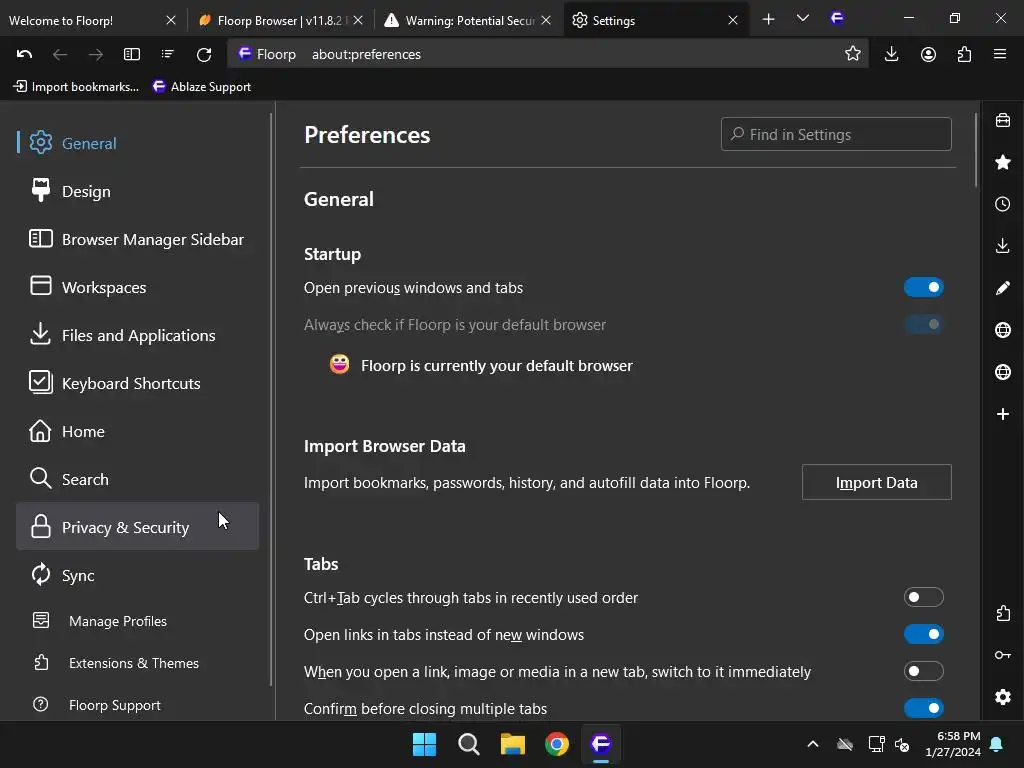
Task: Add a new sidebar panel with plus icon
Action: pyautogui.click(x=1003, y=414)
